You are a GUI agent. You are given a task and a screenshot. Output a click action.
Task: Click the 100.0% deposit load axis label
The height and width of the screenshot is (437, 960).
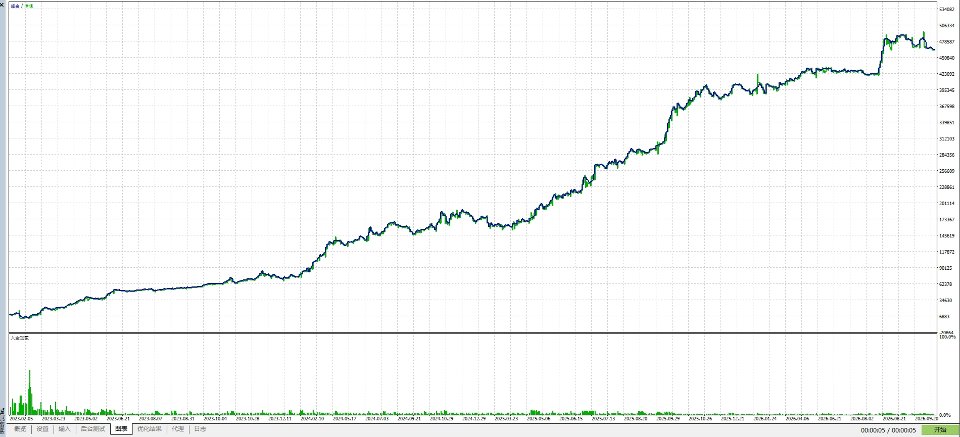point(947,337)
